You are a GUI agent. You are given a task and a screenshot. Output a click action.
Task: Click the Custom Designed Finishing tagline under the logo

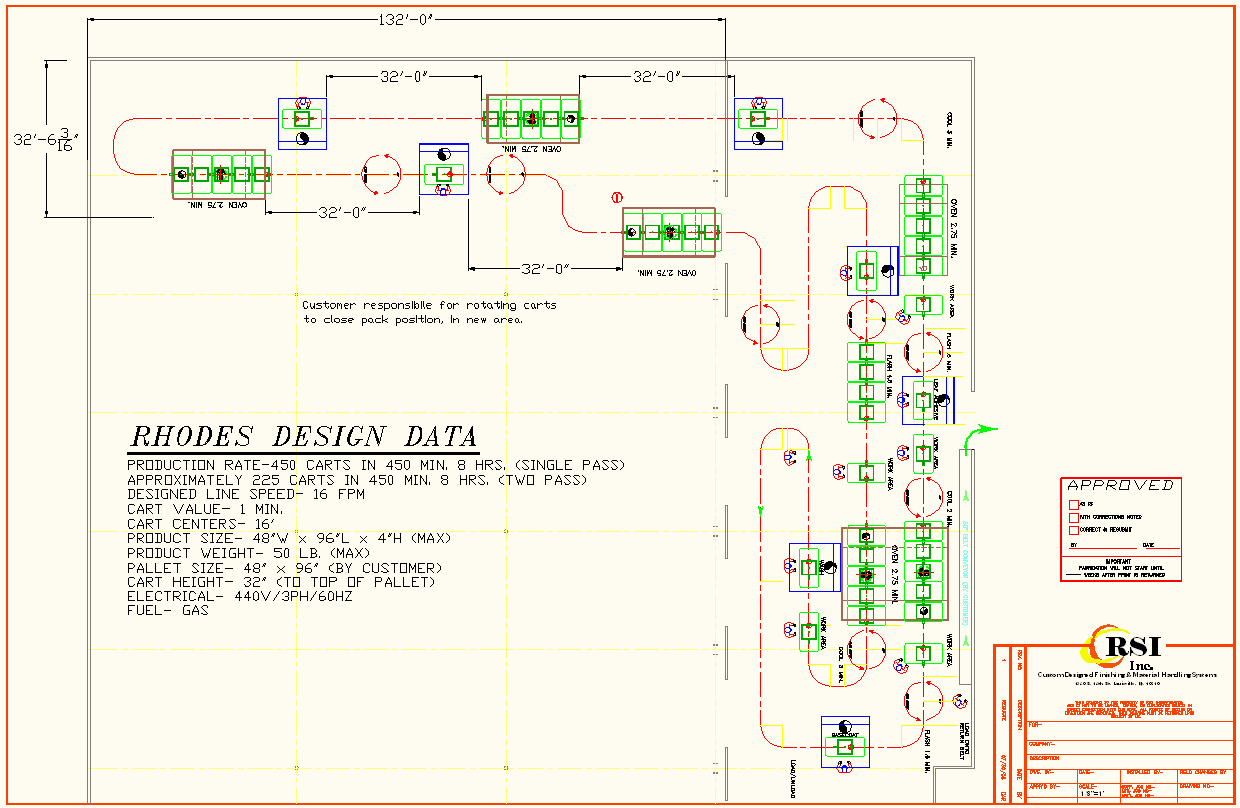click(x=1126, y=675)
